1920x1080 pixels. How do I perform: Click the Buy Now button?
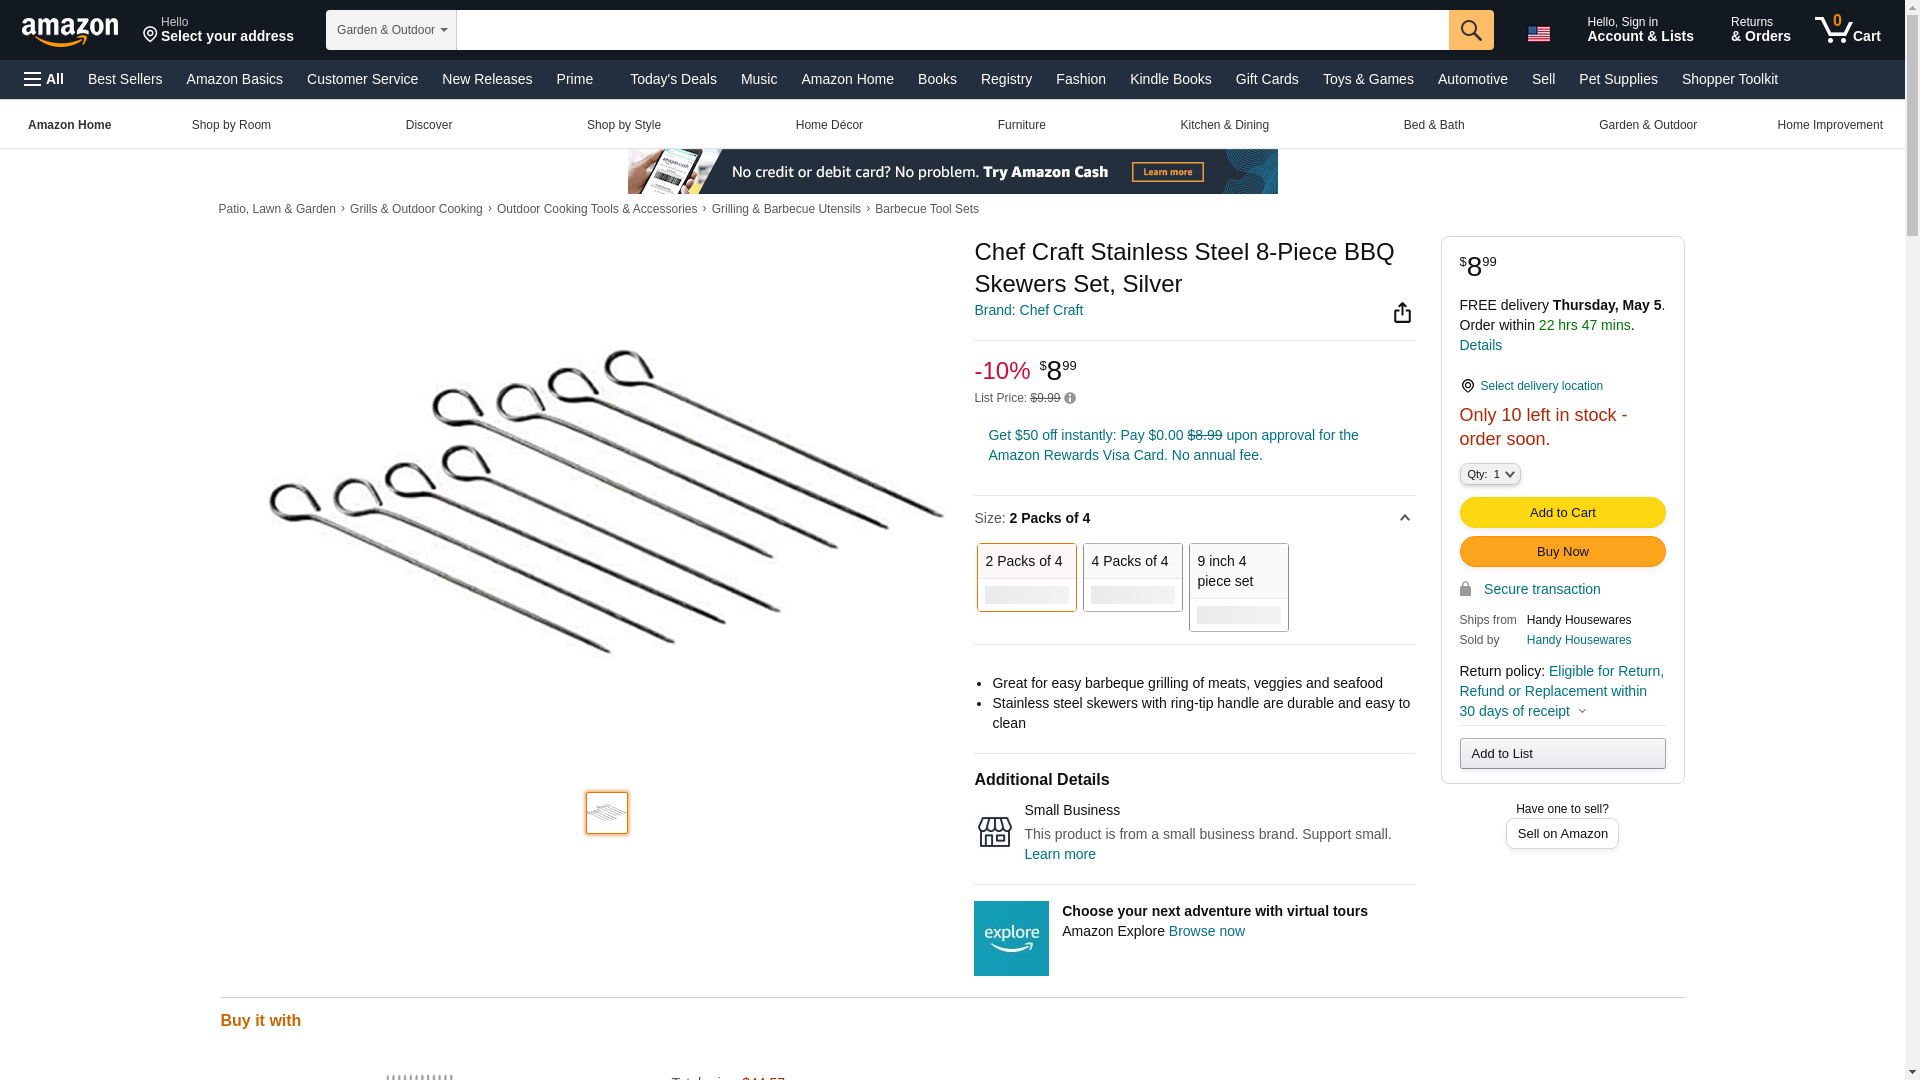1562,551
